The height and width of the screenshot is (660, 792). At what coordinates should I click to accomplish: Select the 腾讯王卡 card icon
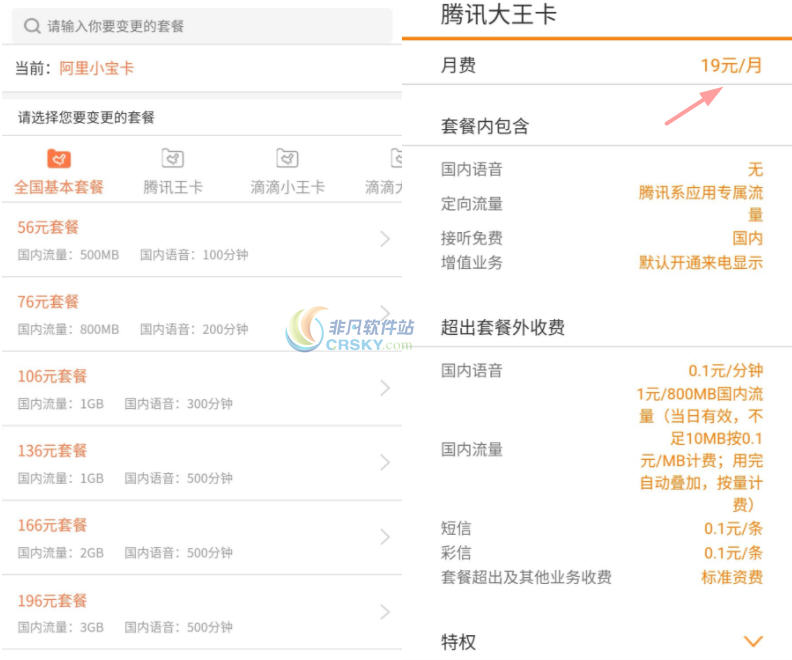(x=173, y=159)
